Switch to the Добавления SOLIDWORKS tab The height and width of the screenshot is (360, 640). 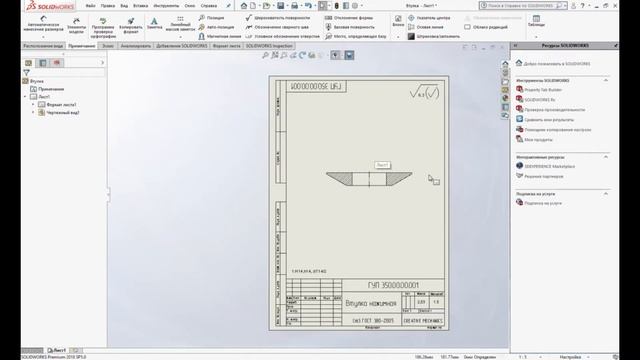pyautogui.click(x=182, y=46)
